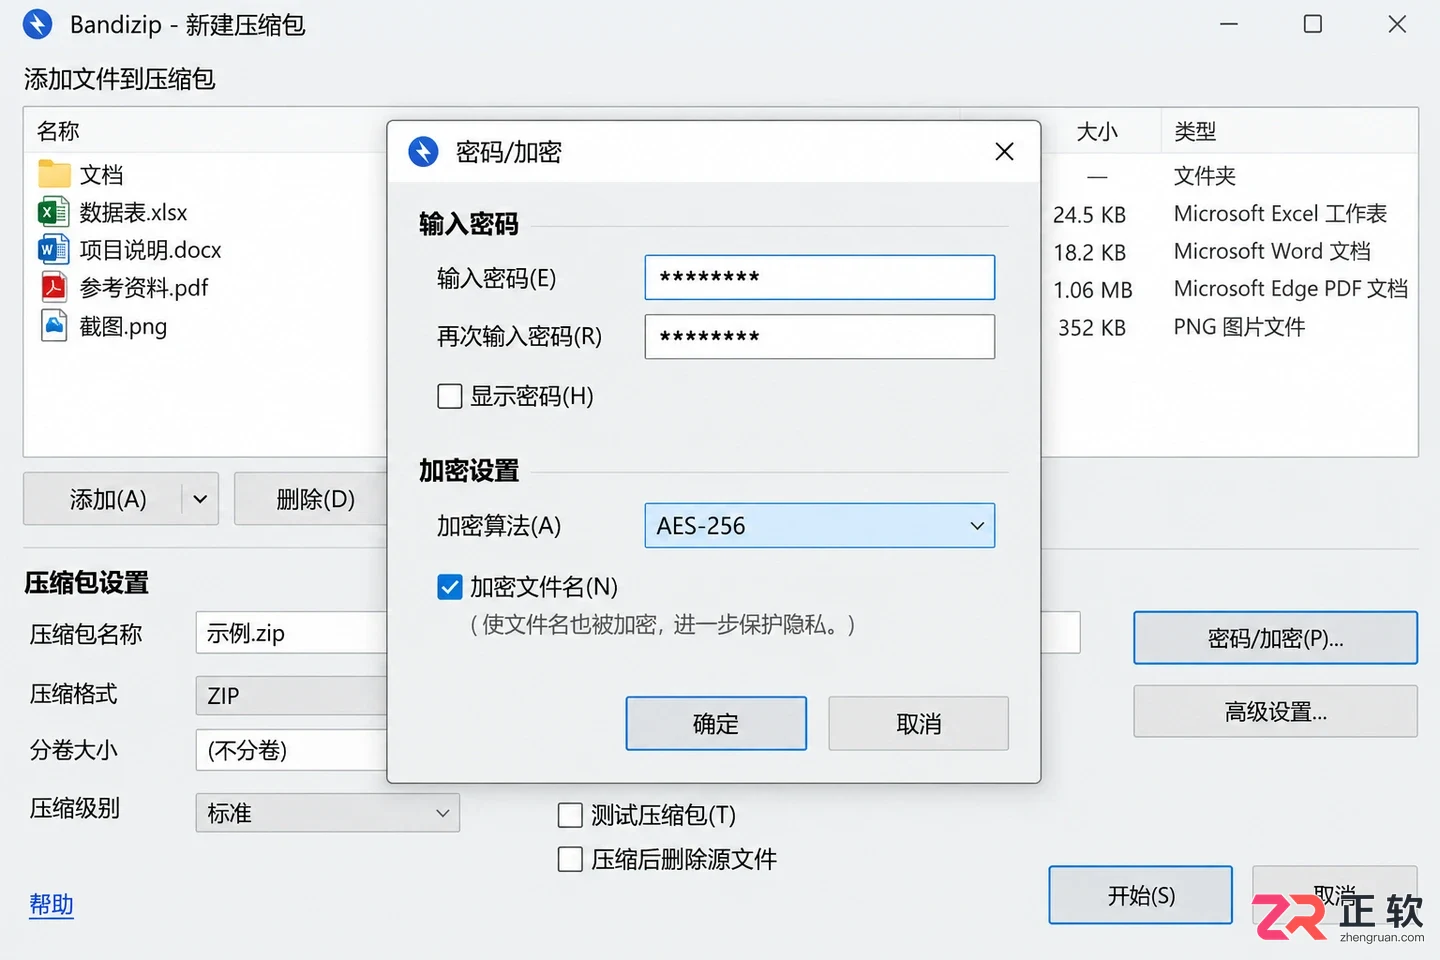This screenshot has width=1440, height=960.
Task: Click size value 24.5 KB
Action: click(x=1089, y=214)
